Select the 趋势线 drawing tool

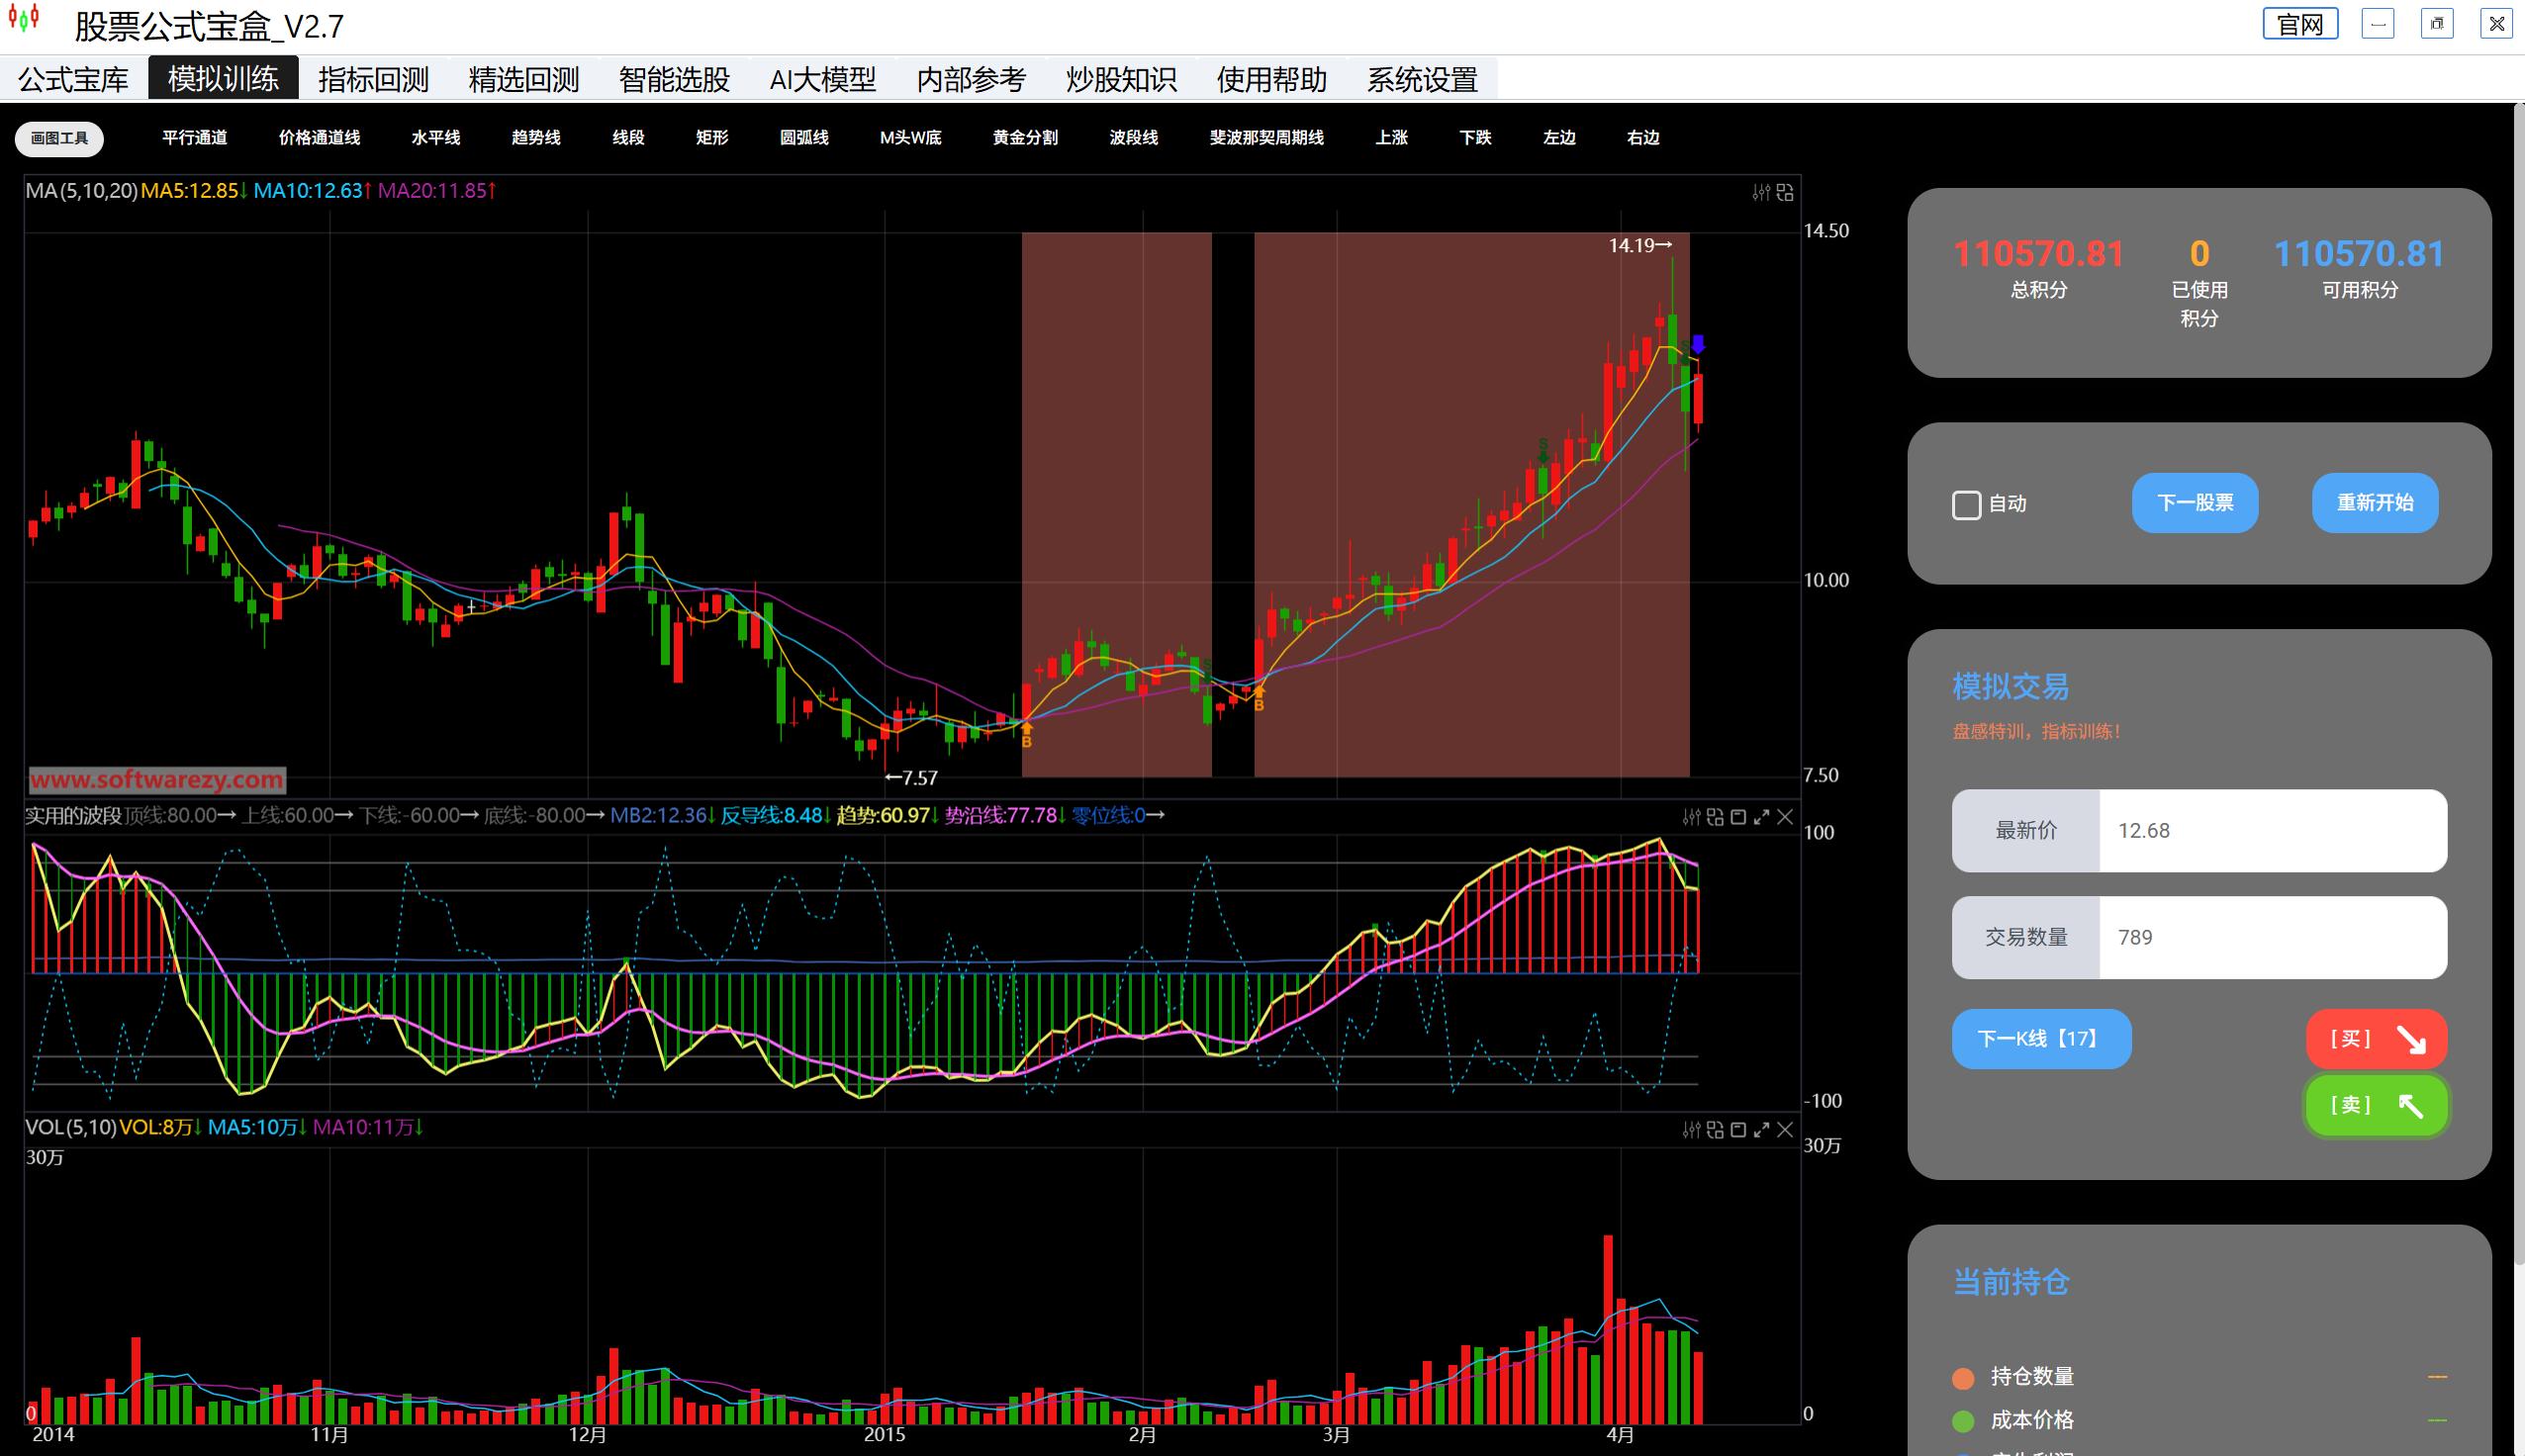536,138
